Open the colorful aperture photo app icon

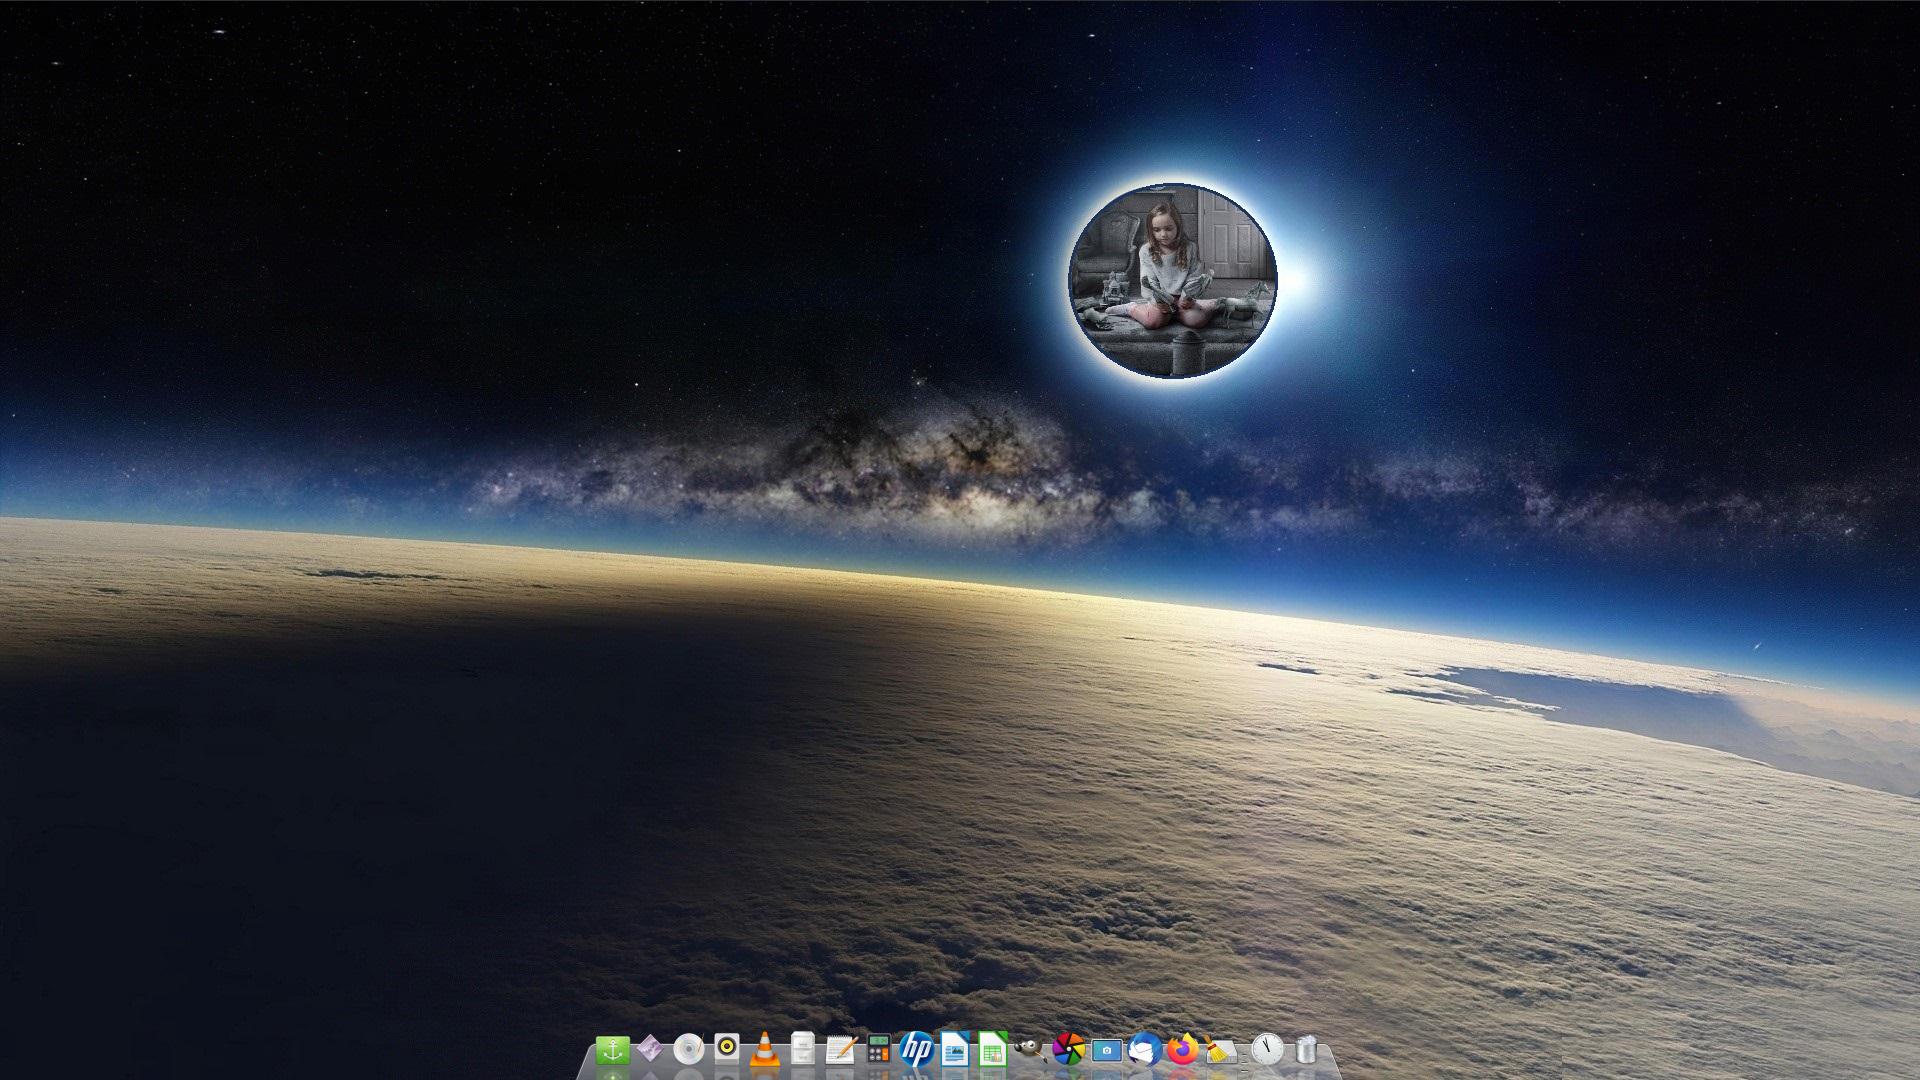1069,1050
